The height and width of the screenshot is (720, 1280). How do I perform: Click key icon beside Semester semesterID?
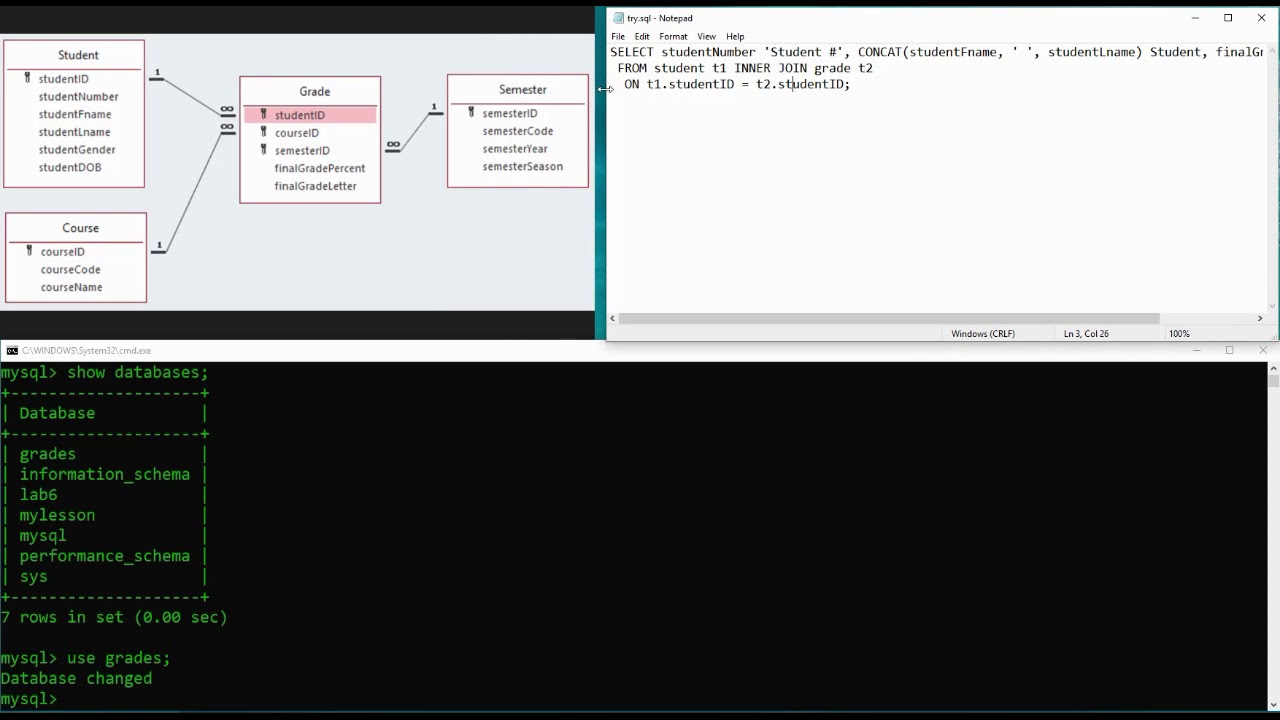coord(471,112)
